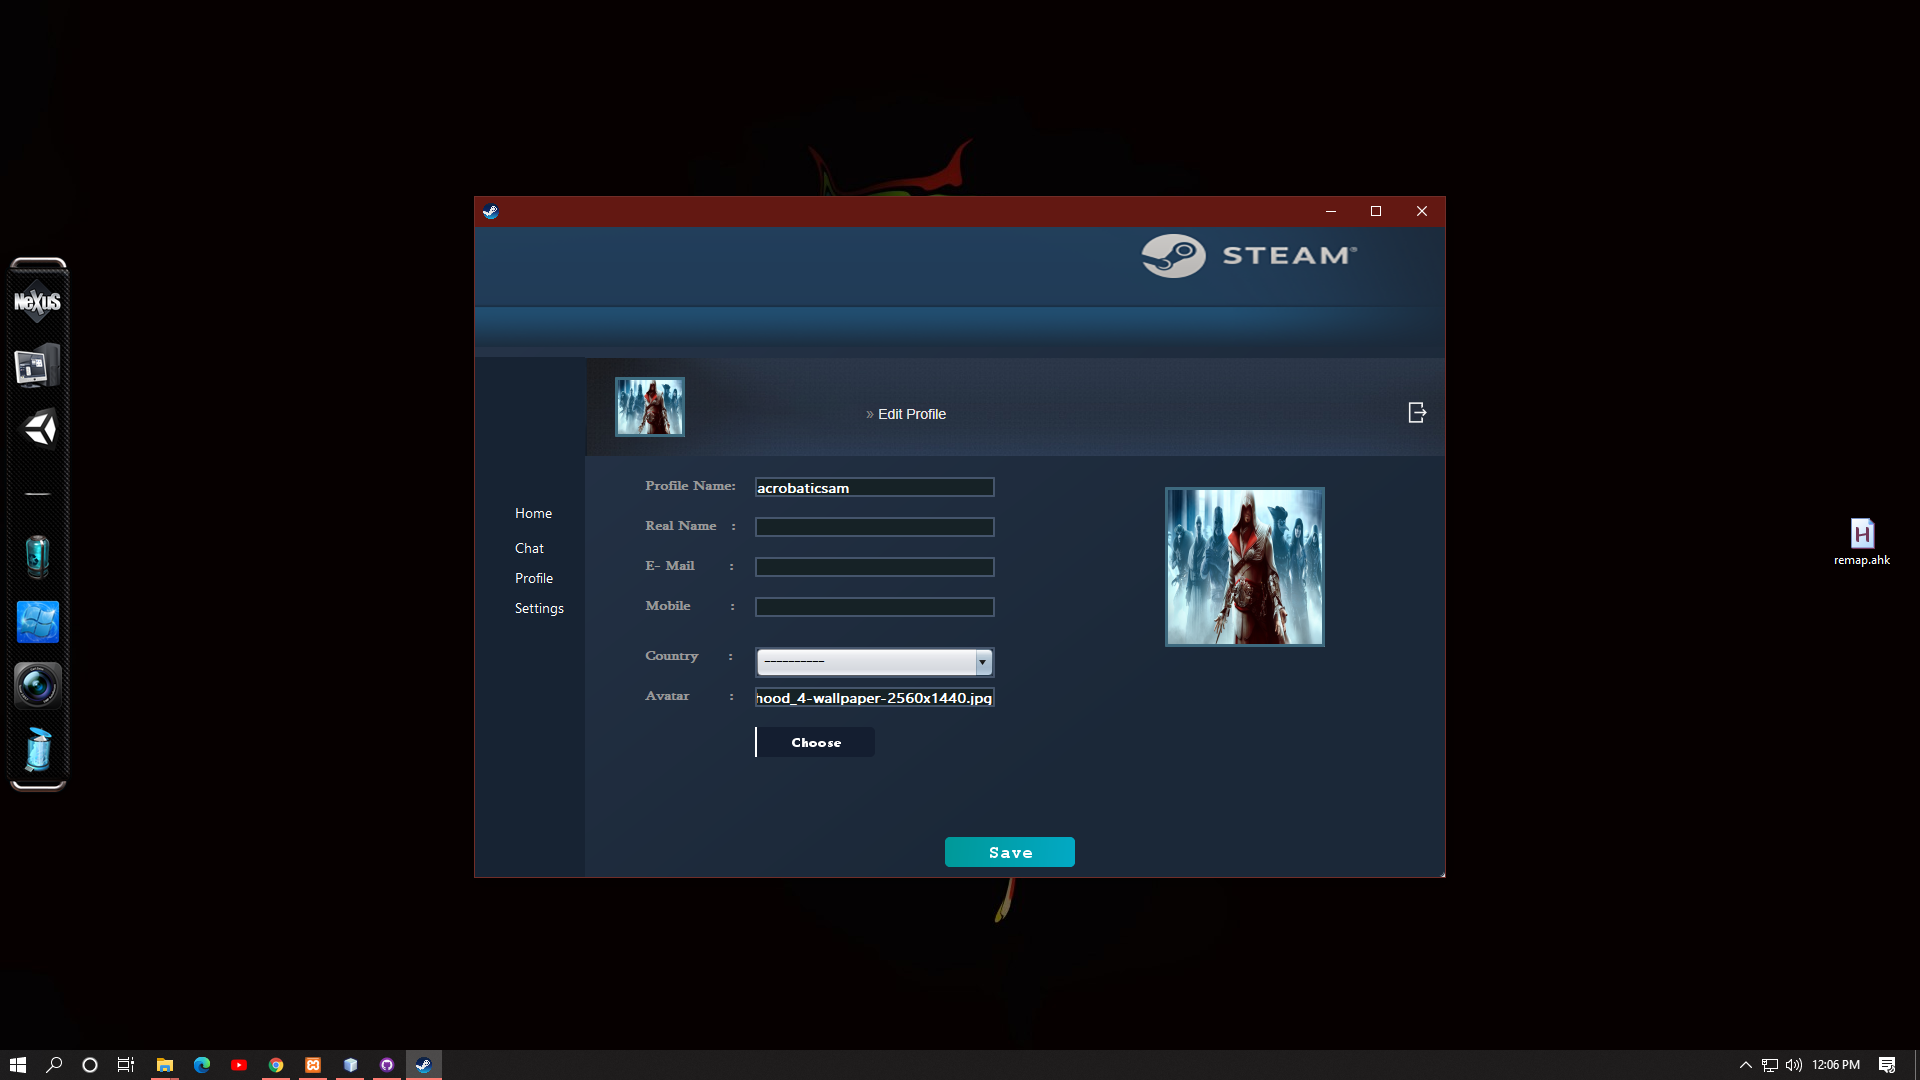The height and width of the screenshot is (1080, 1920).
Task: Launch Microsoft Edge from the taskbar
Action: (x=202, y=1065)
